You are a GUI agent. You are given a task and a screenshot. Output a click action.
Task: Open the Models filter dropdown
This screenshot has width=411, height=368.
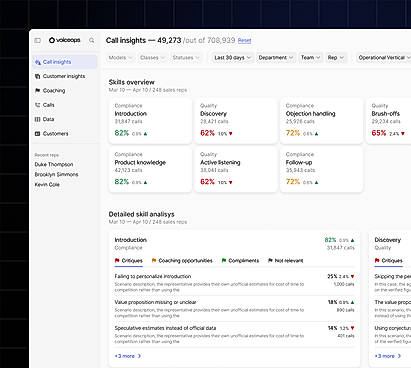(120, 58)
